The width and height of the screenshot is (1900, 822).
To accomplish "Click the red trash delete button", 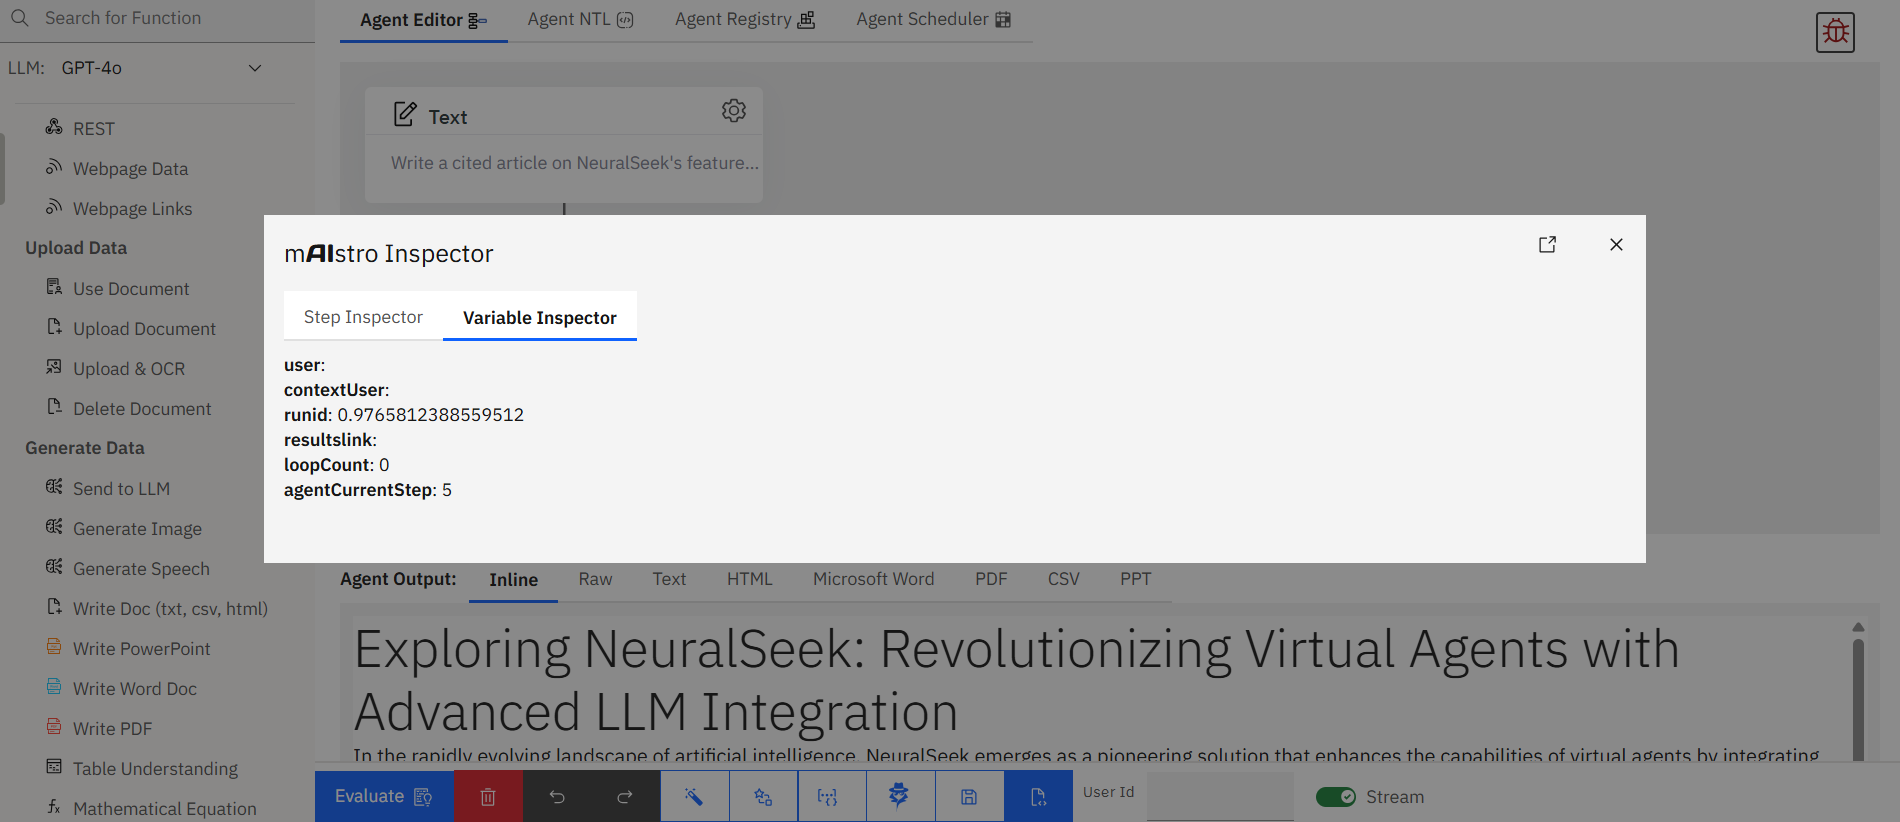I will (x=488, y=796).
